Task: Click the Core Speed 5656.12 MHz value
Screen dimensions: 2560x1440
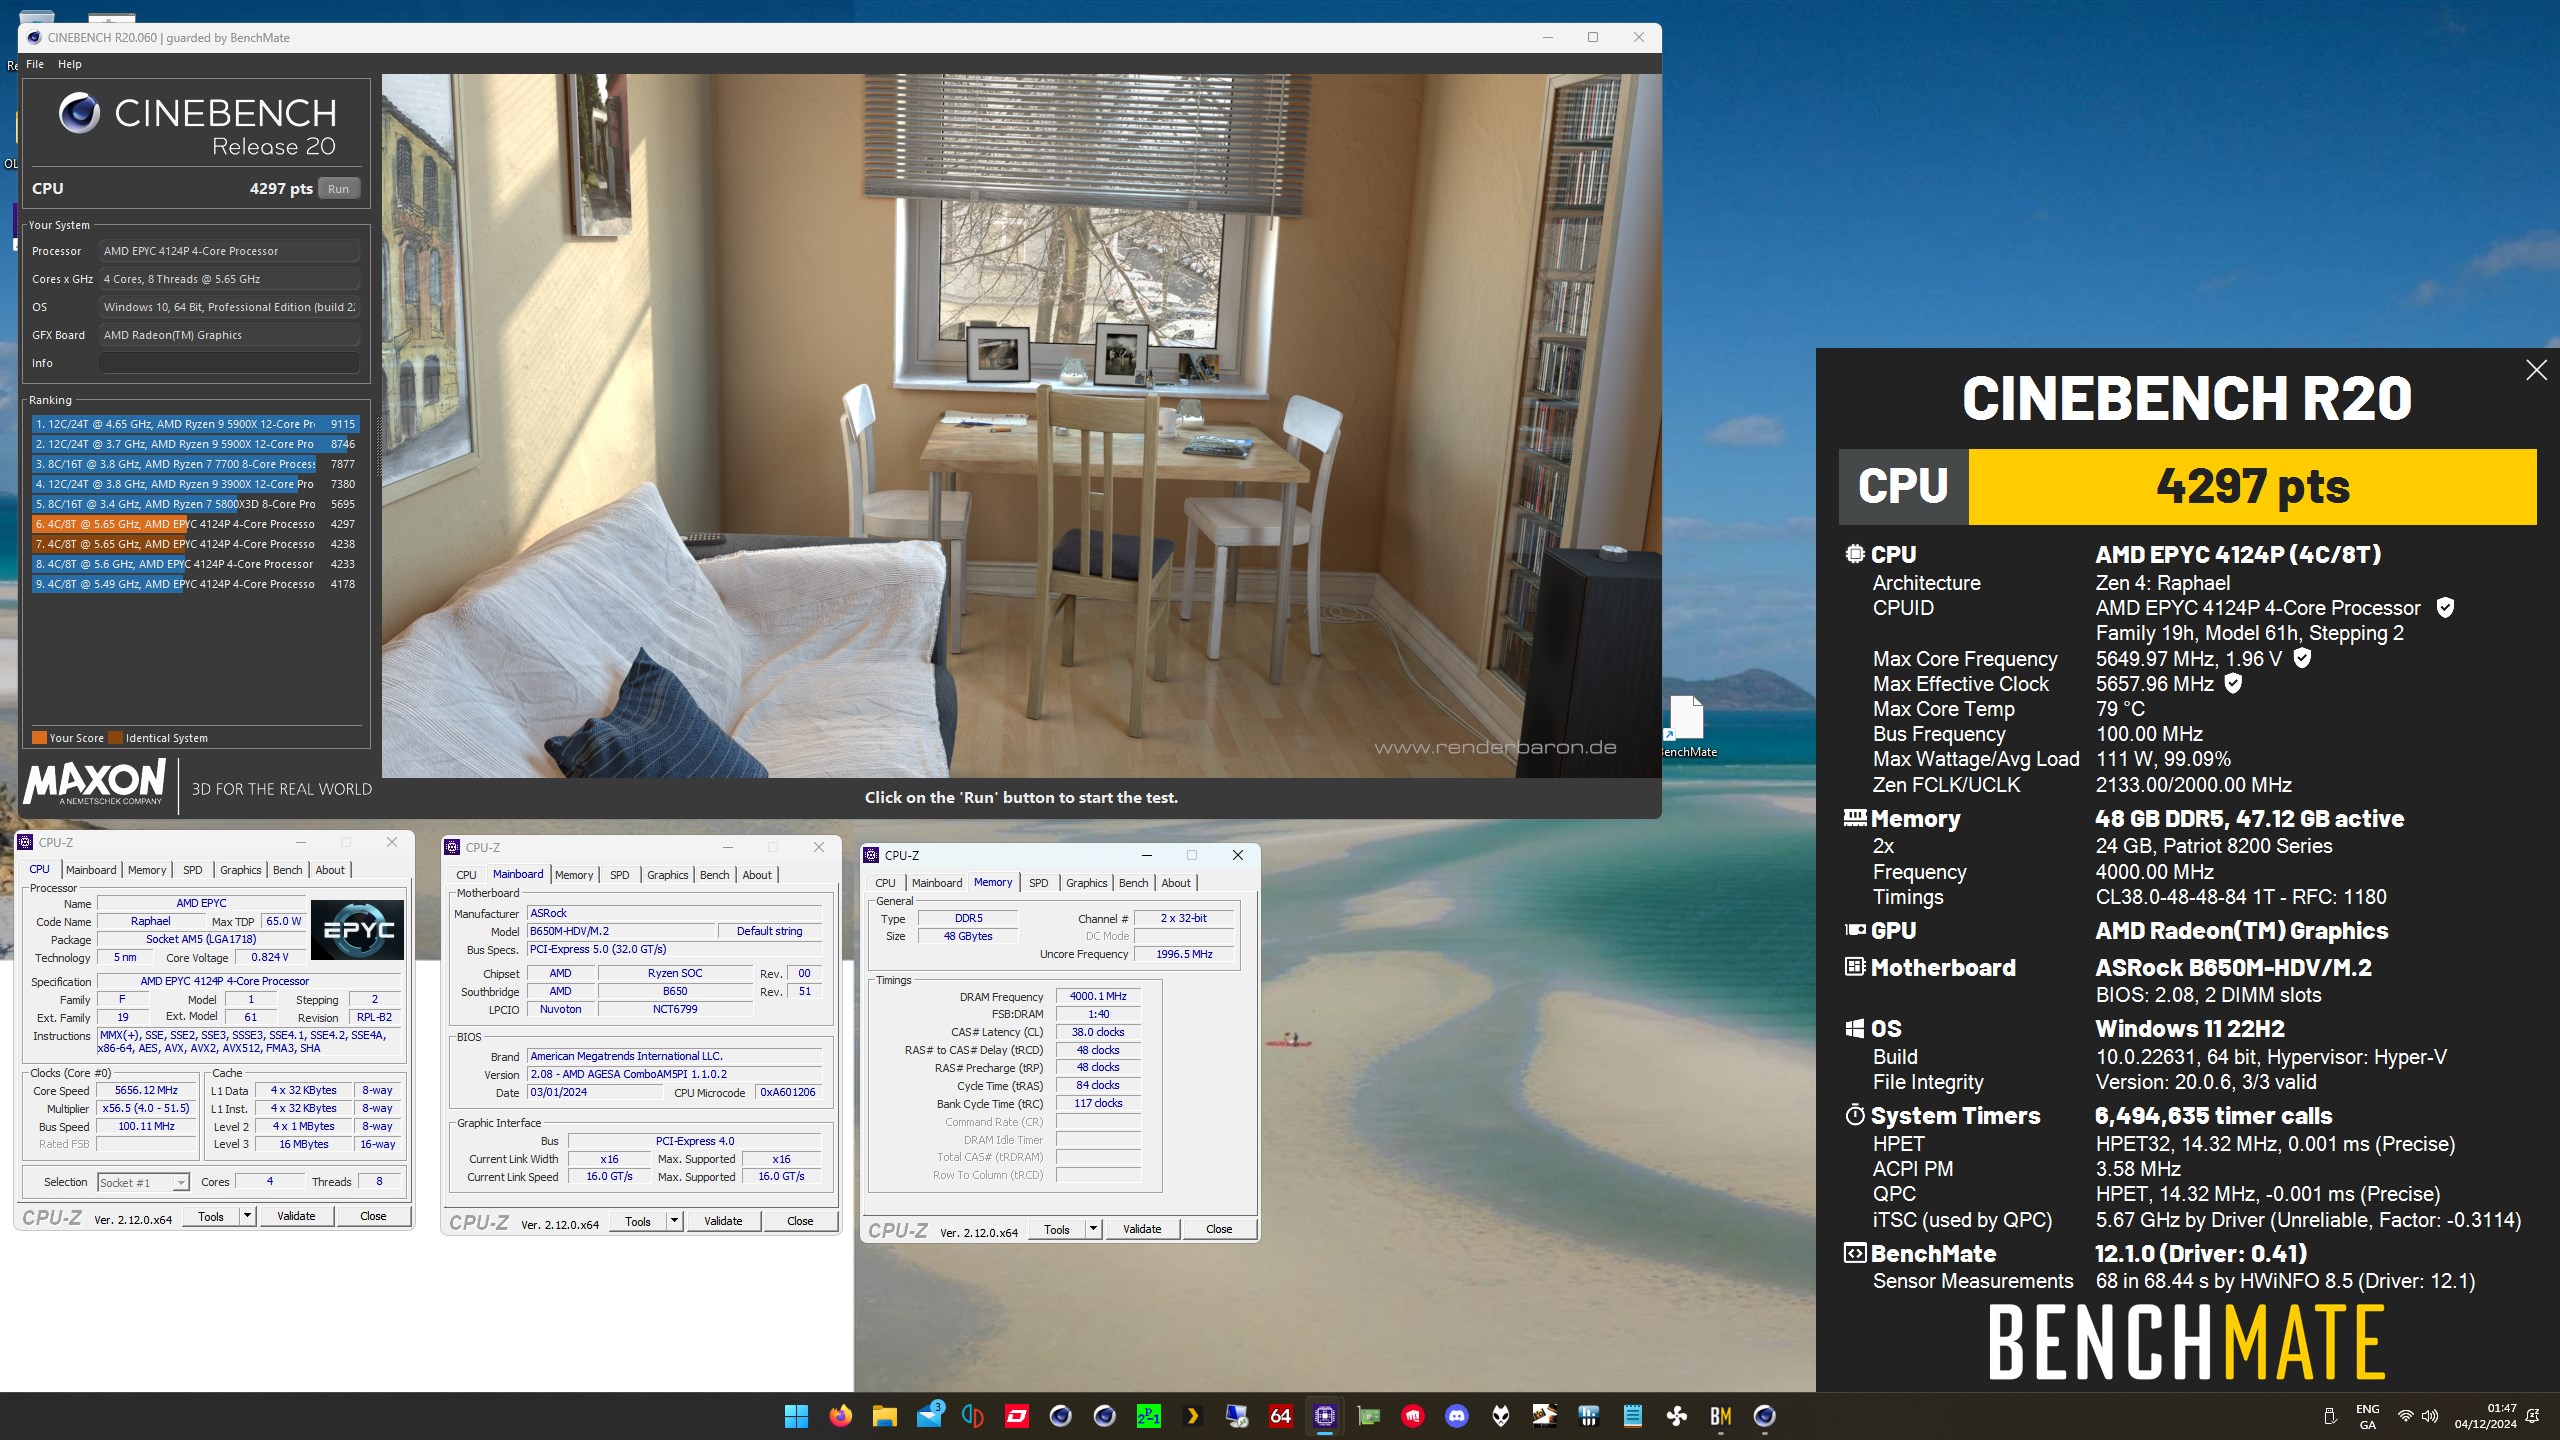Action: 146,1091
